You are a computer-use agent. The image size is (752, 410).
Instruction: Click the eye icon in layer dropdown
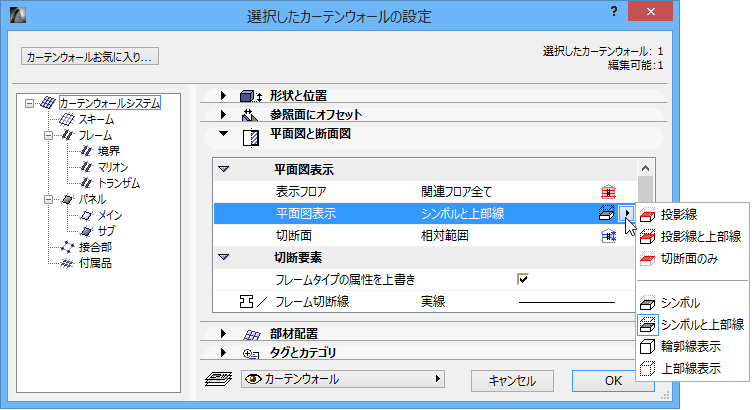coord(253,379)
